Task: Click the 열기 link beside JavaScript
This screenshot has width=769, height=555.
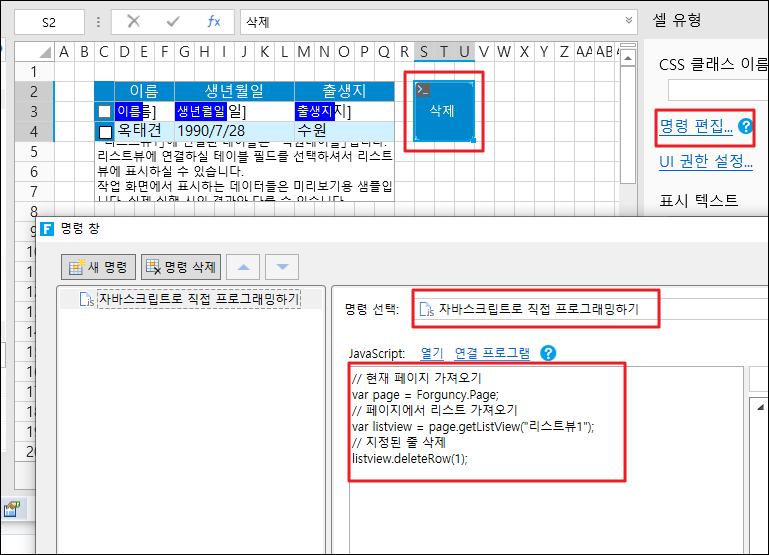Action: (432, 353)
